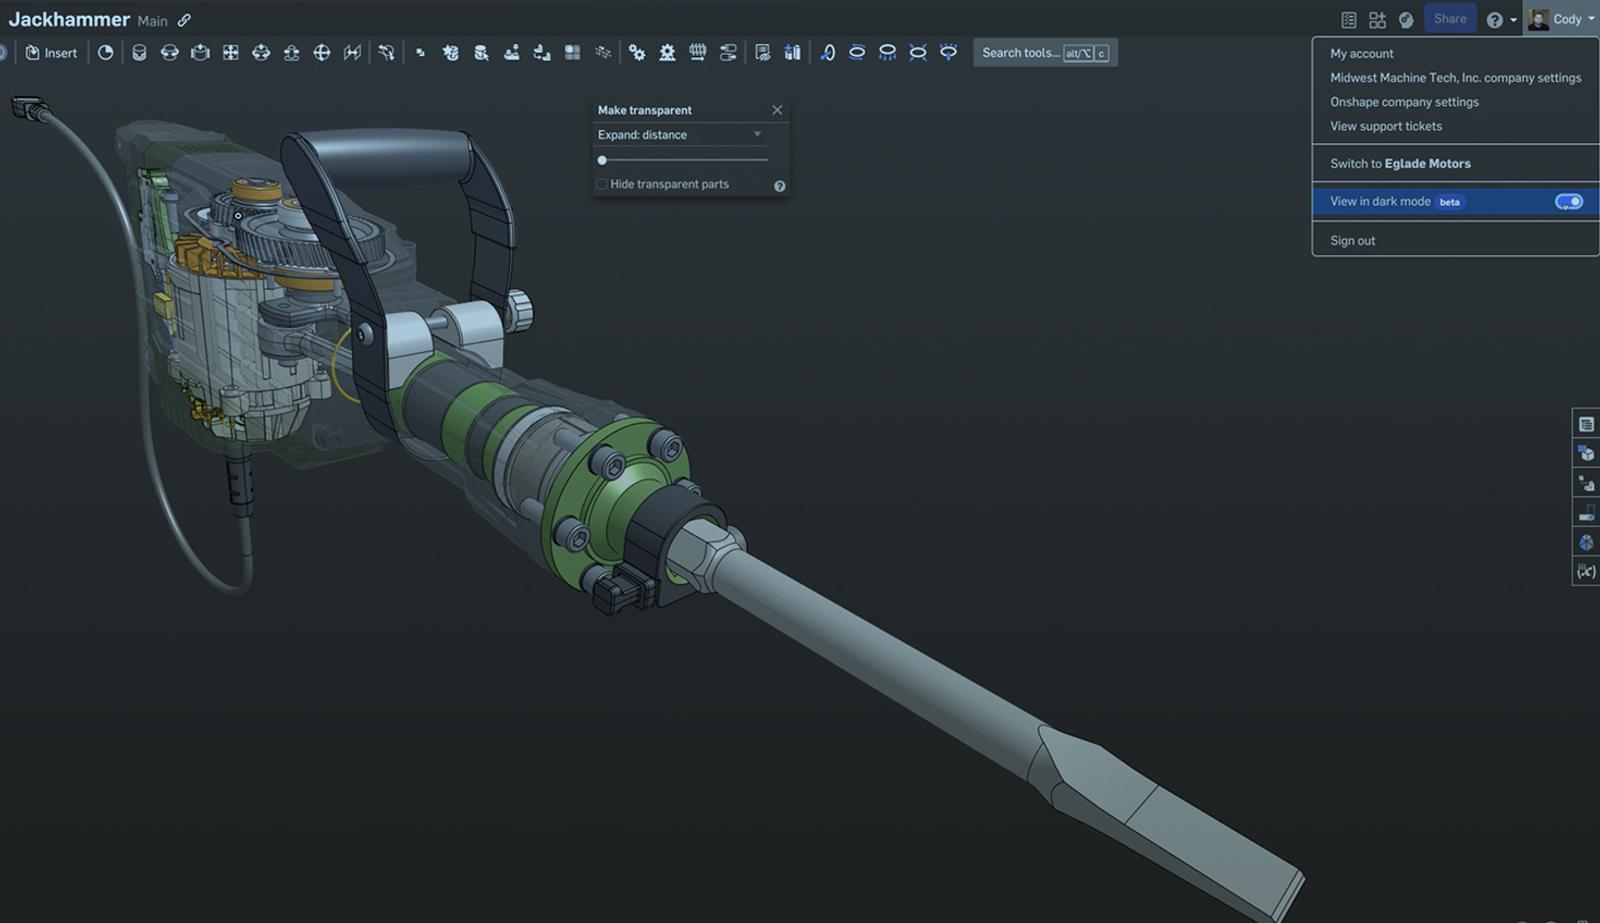Choose Sign out from the menu
1600x923 pixels.
coord(1352,241)
